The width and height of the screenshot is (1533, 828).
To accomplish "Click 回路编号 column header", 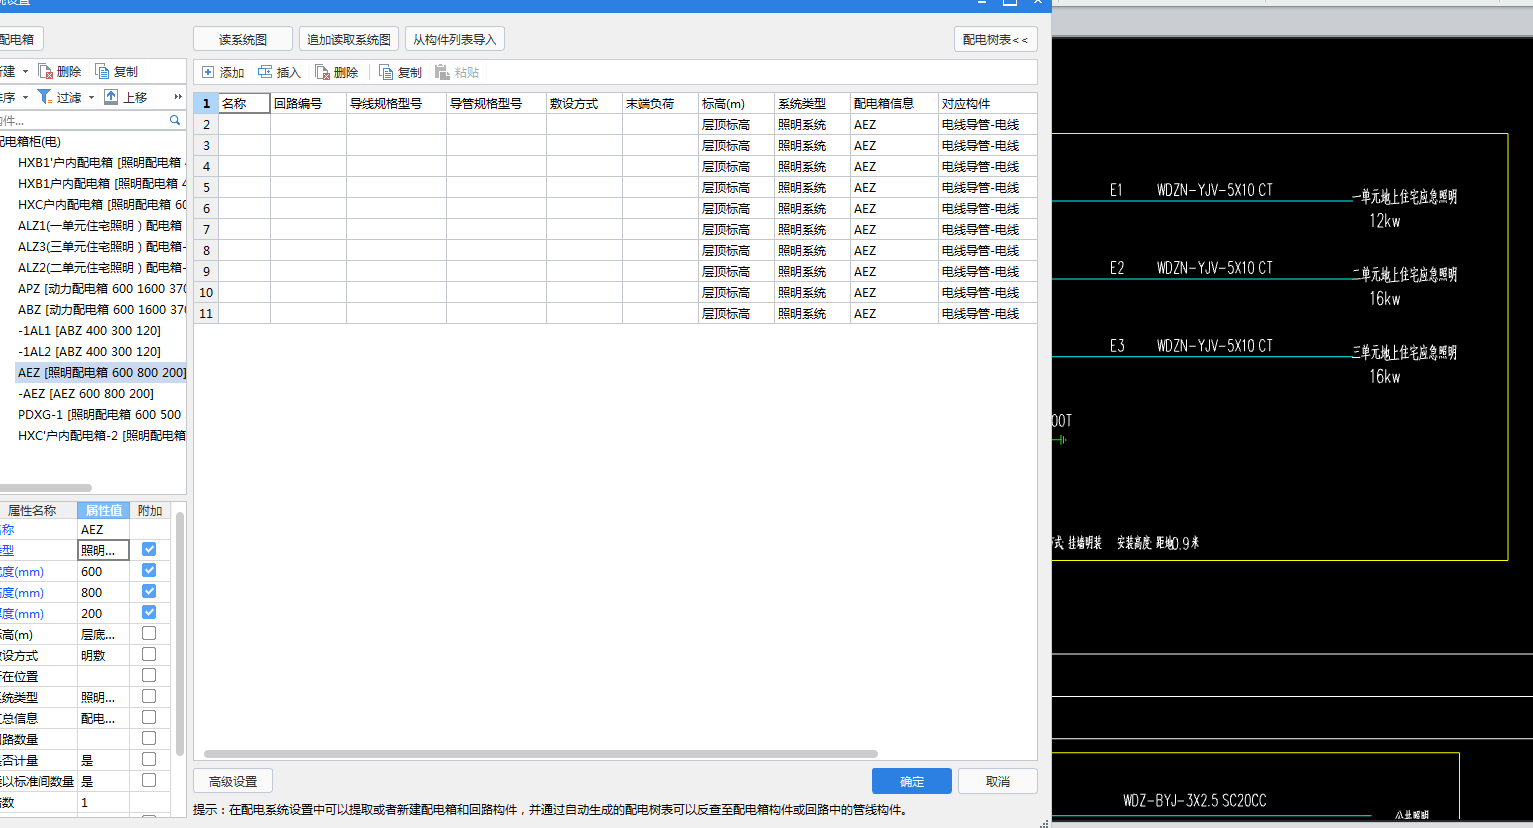I will pos(308,103).
